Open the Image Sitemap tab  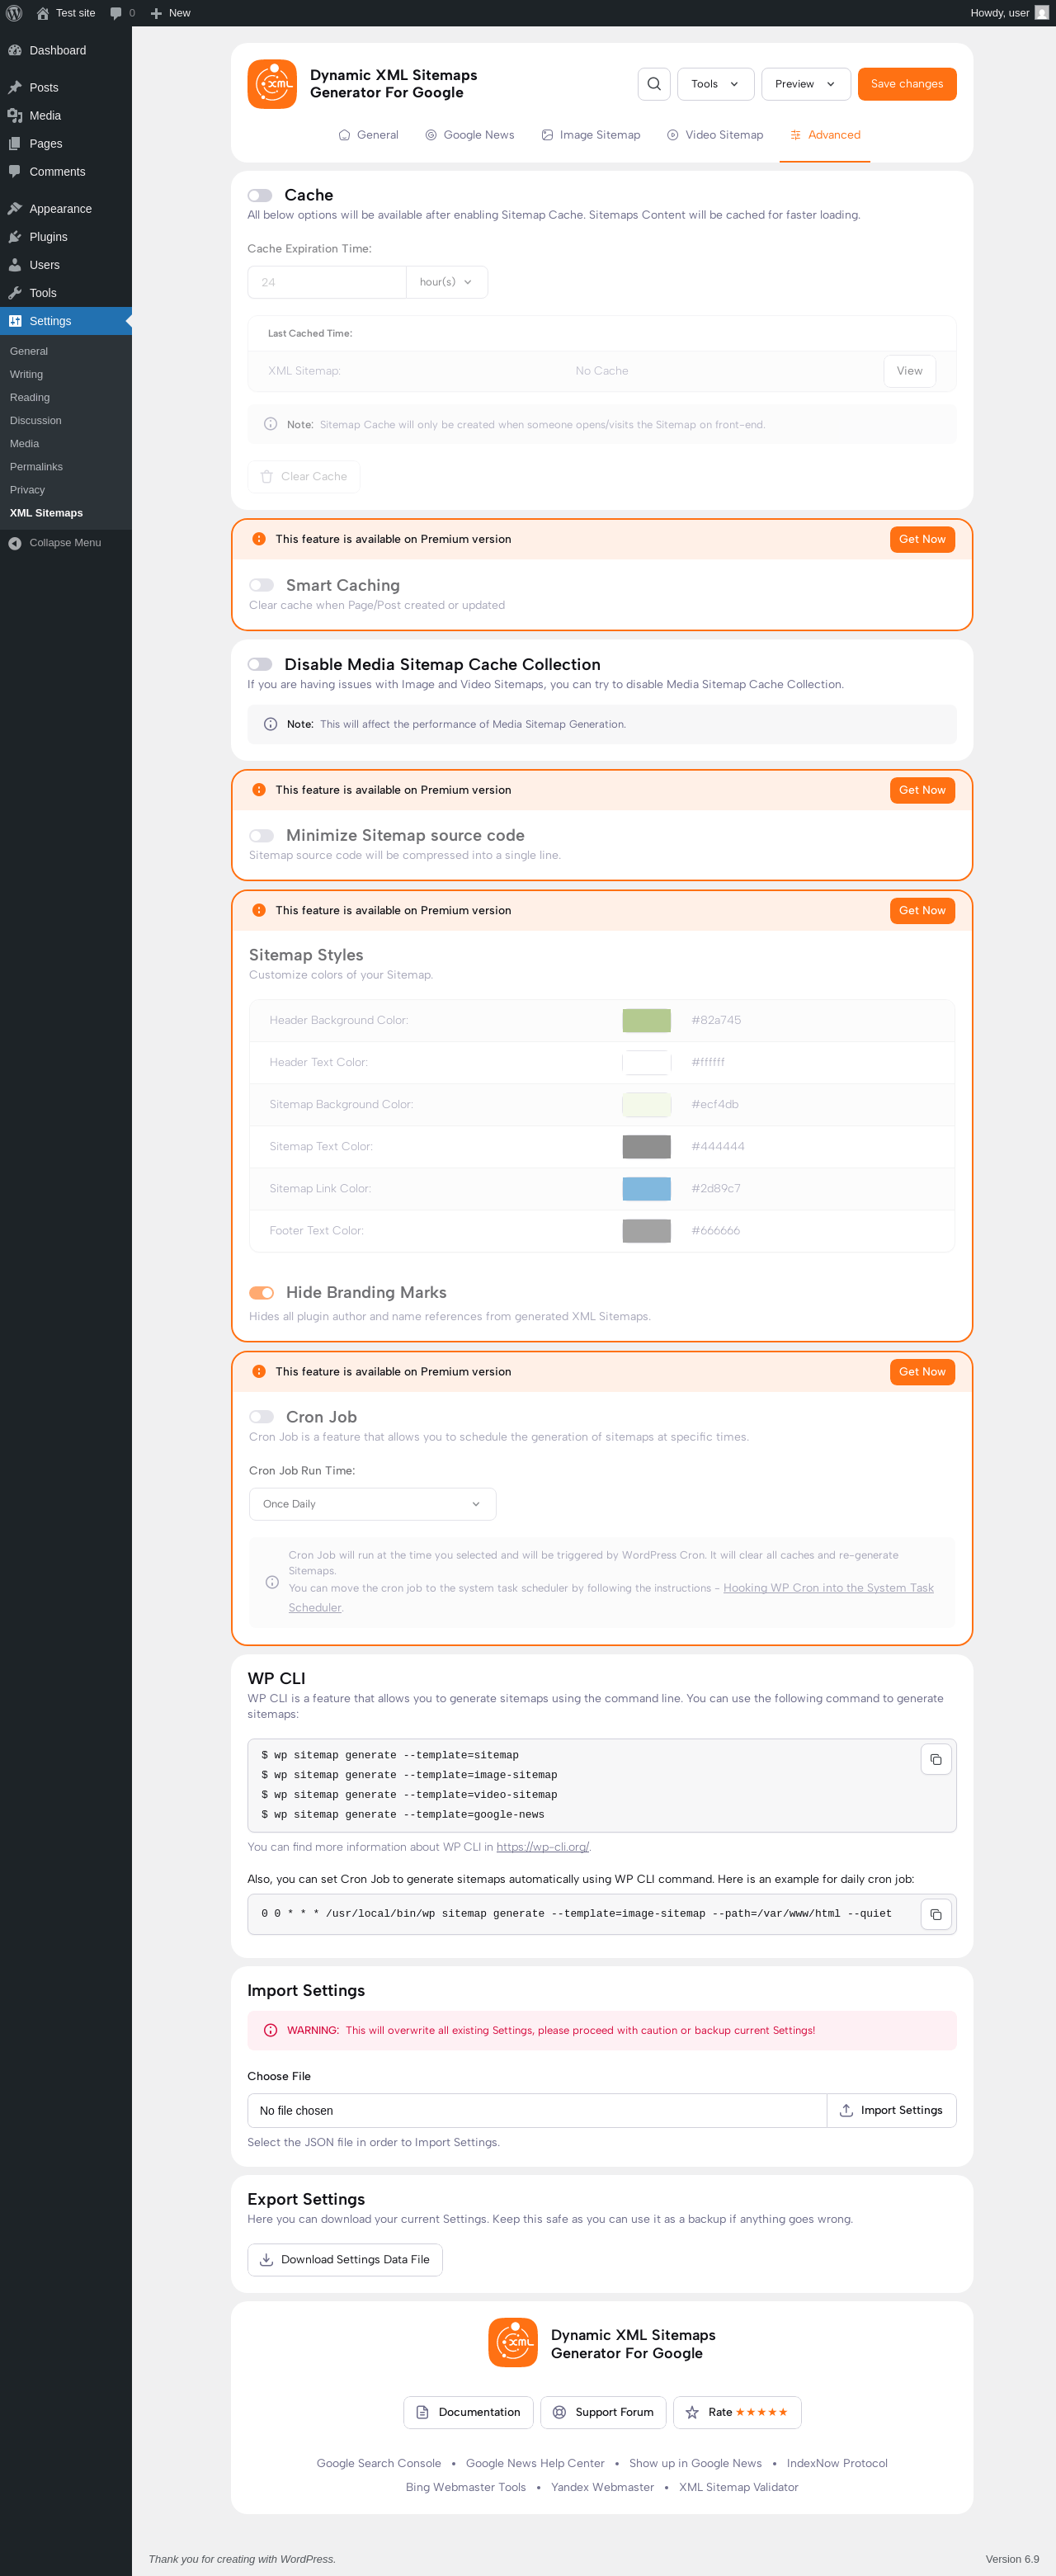click(591, 135)
